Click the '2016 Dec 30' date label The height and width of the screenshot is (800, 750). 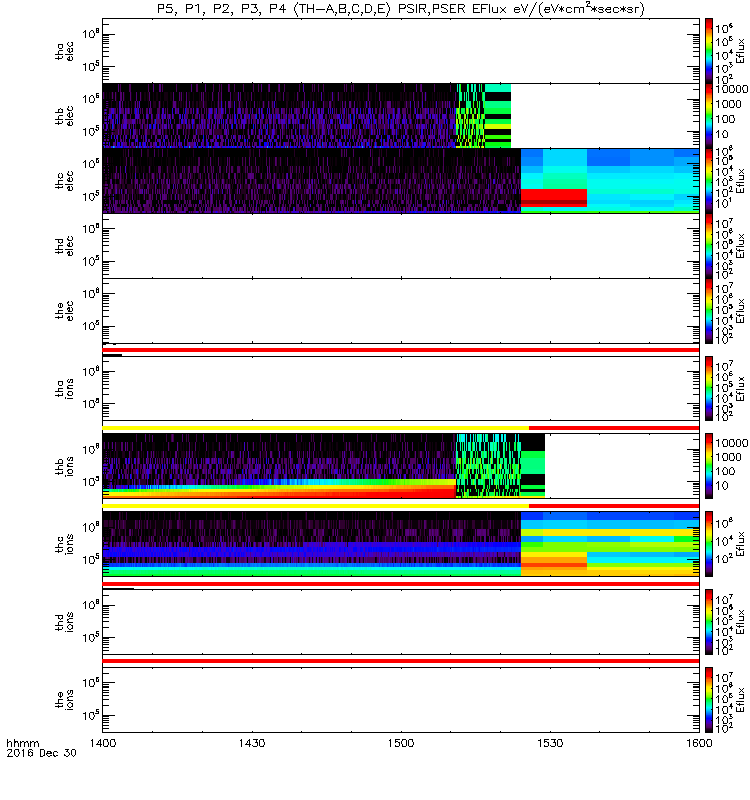(41, 754)
